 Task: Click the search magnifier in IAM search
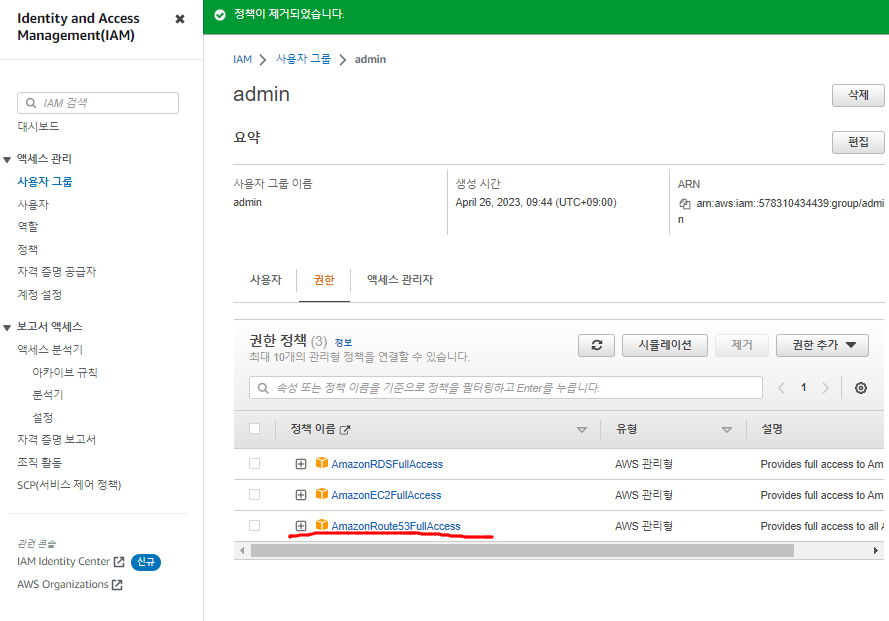point(31,103)
